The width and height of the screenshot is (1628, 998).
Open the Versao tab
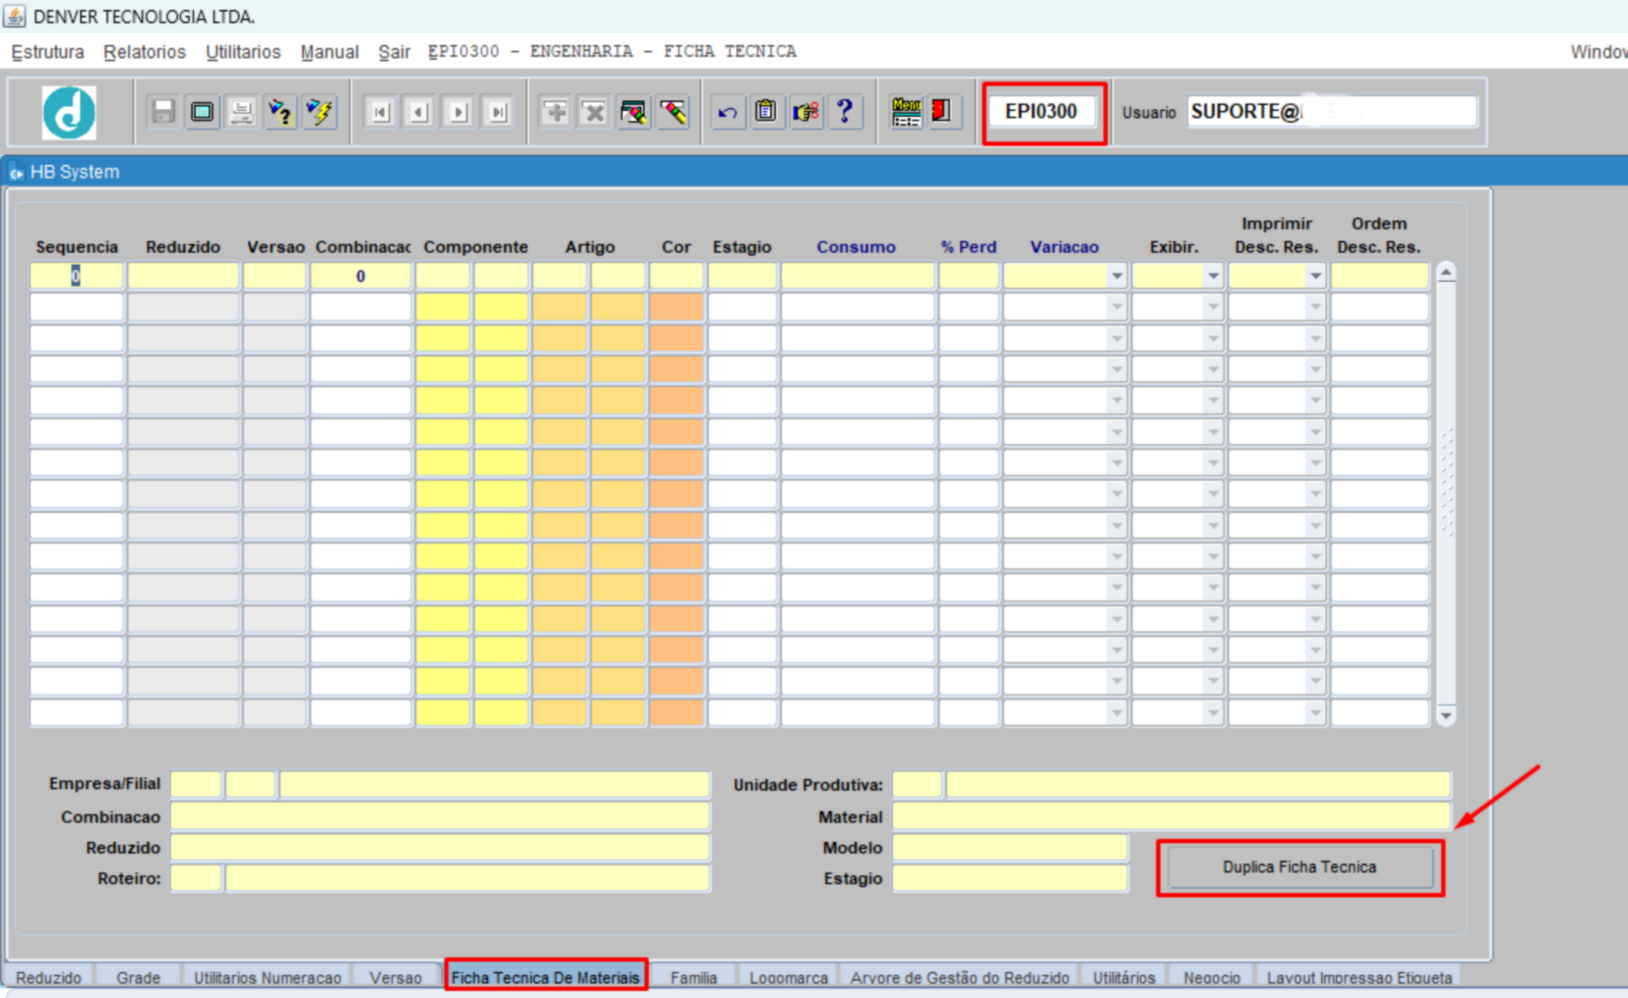pos(396,977)
